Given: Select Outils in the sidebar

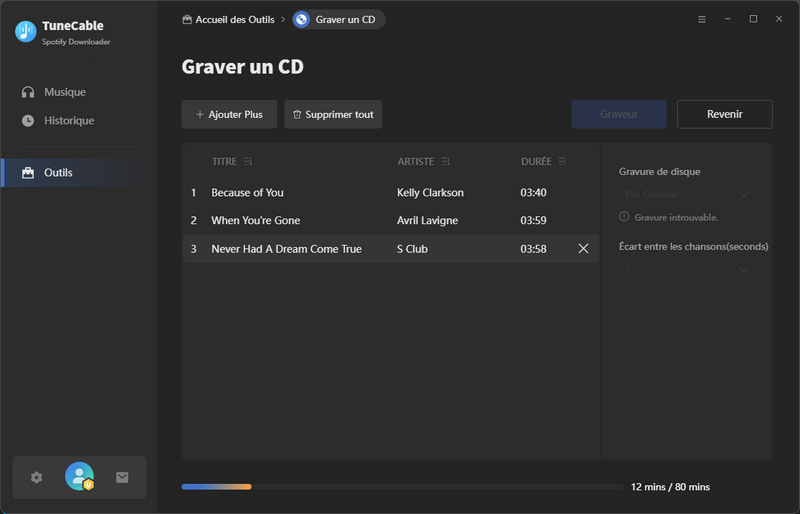Looking at the screenshot, I should (x=58, y=173).
